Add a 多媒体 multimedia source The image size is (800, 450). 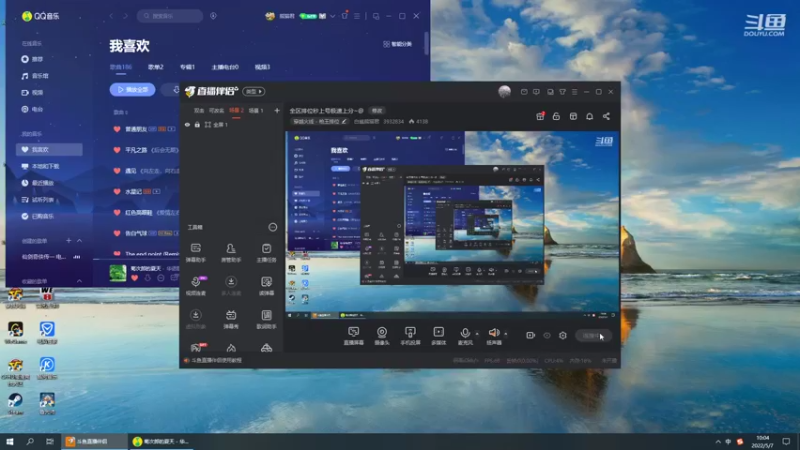tap(438, 336)
